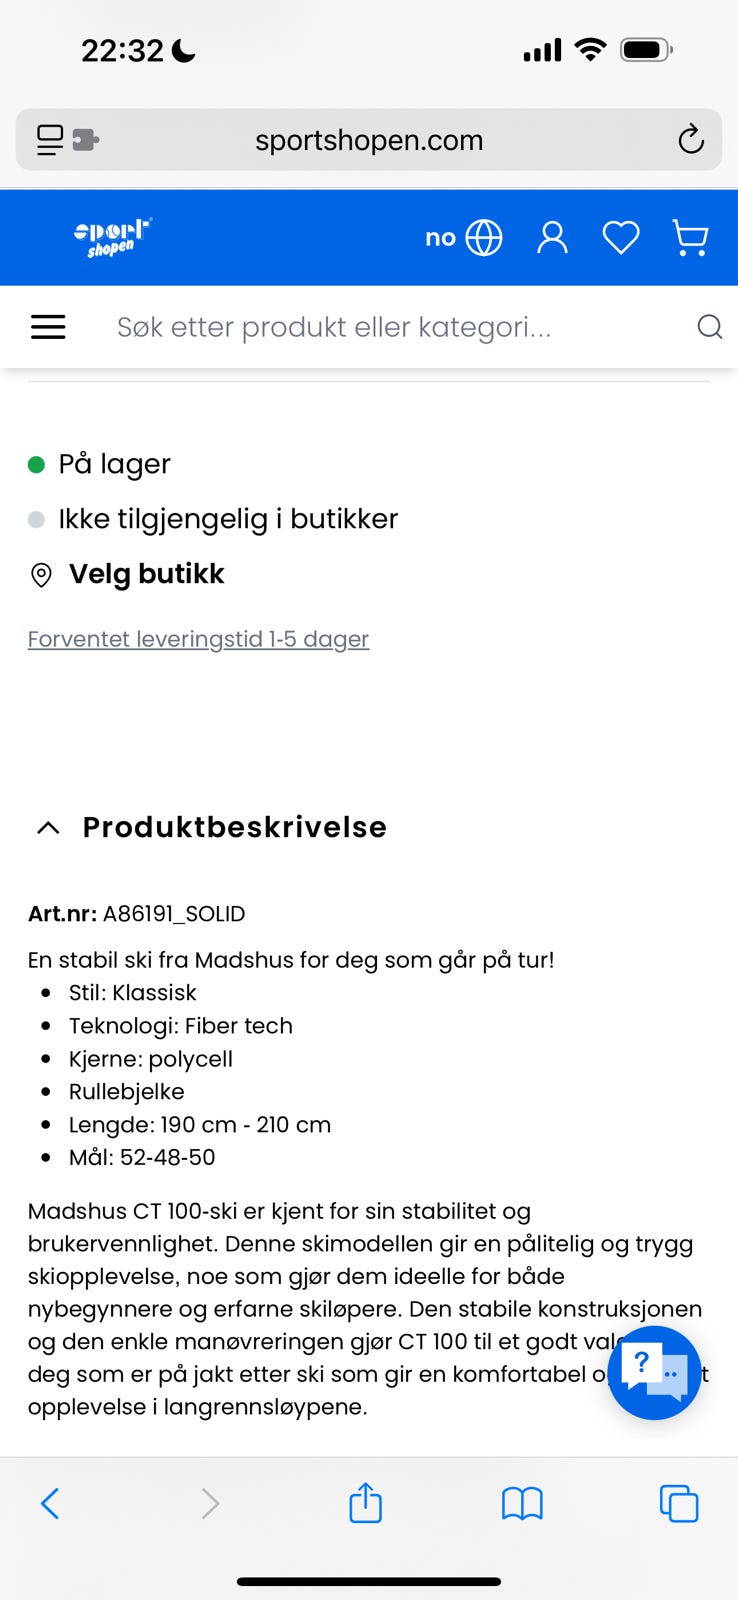Tap the Sportshopen logo
738x1600 pixels.
pyautogui.click(x=112, y=237)
